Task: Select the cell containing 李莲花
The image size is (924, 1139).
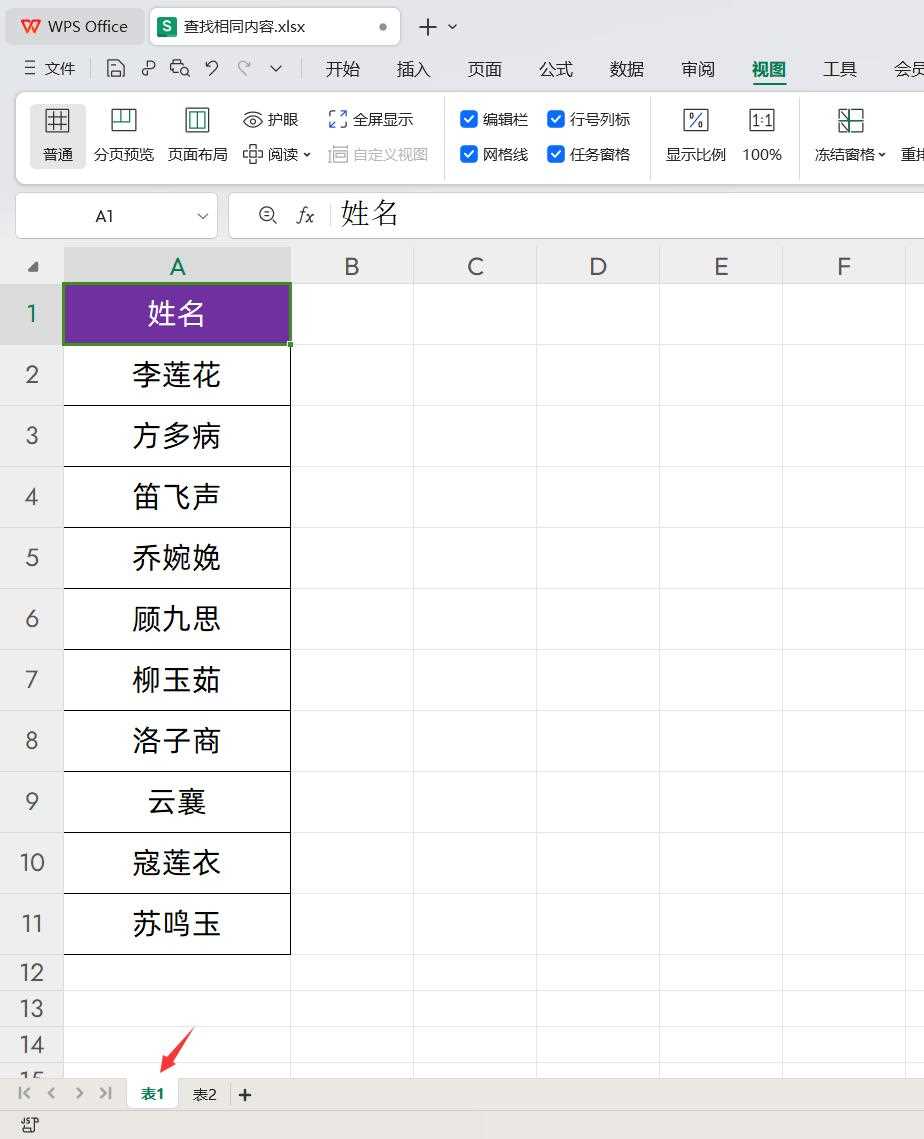Action: [177, 375]
